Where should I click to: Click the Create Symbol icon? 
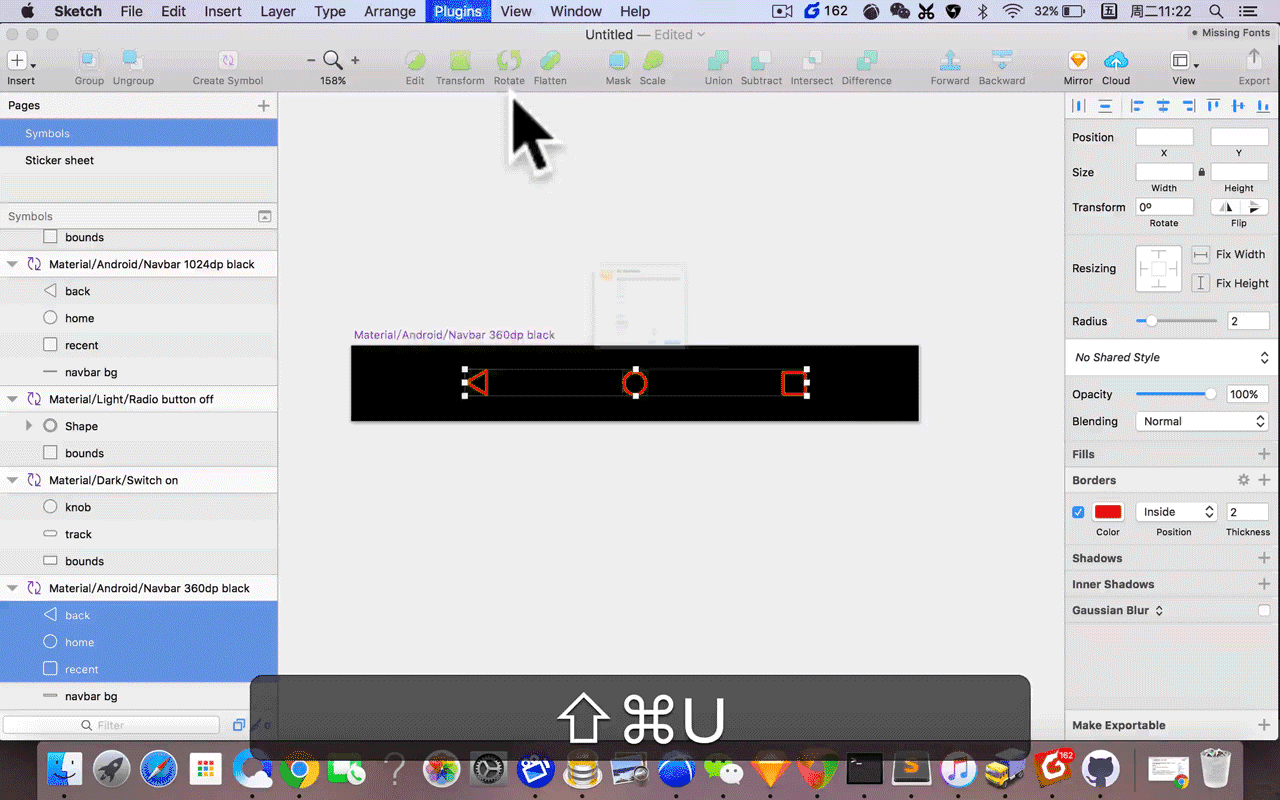click(228, 61)
